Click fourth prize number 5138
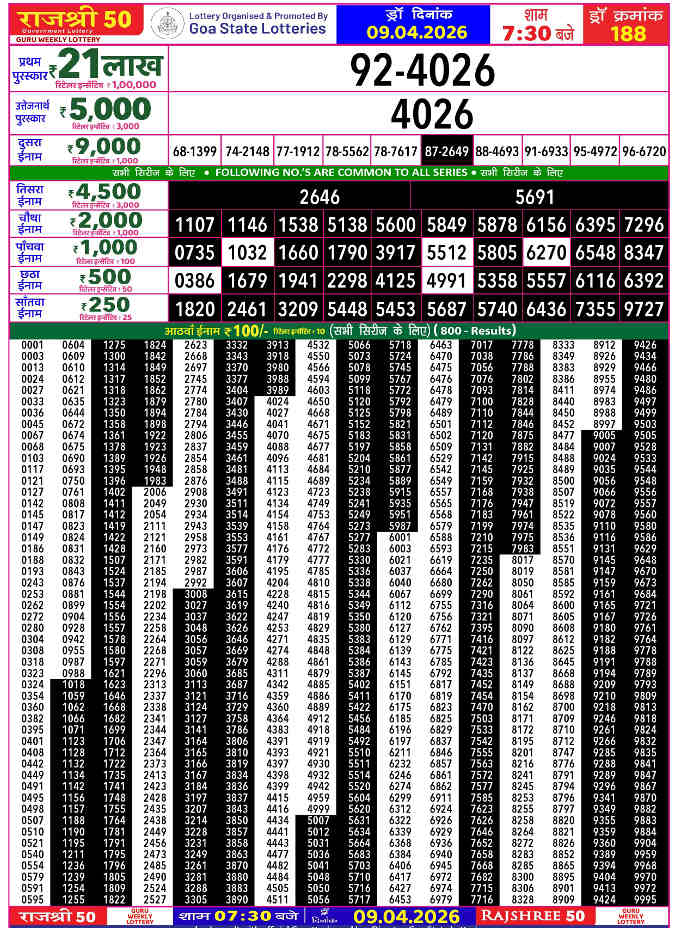This screenshot has width=675, height=928. pos(348,225)
